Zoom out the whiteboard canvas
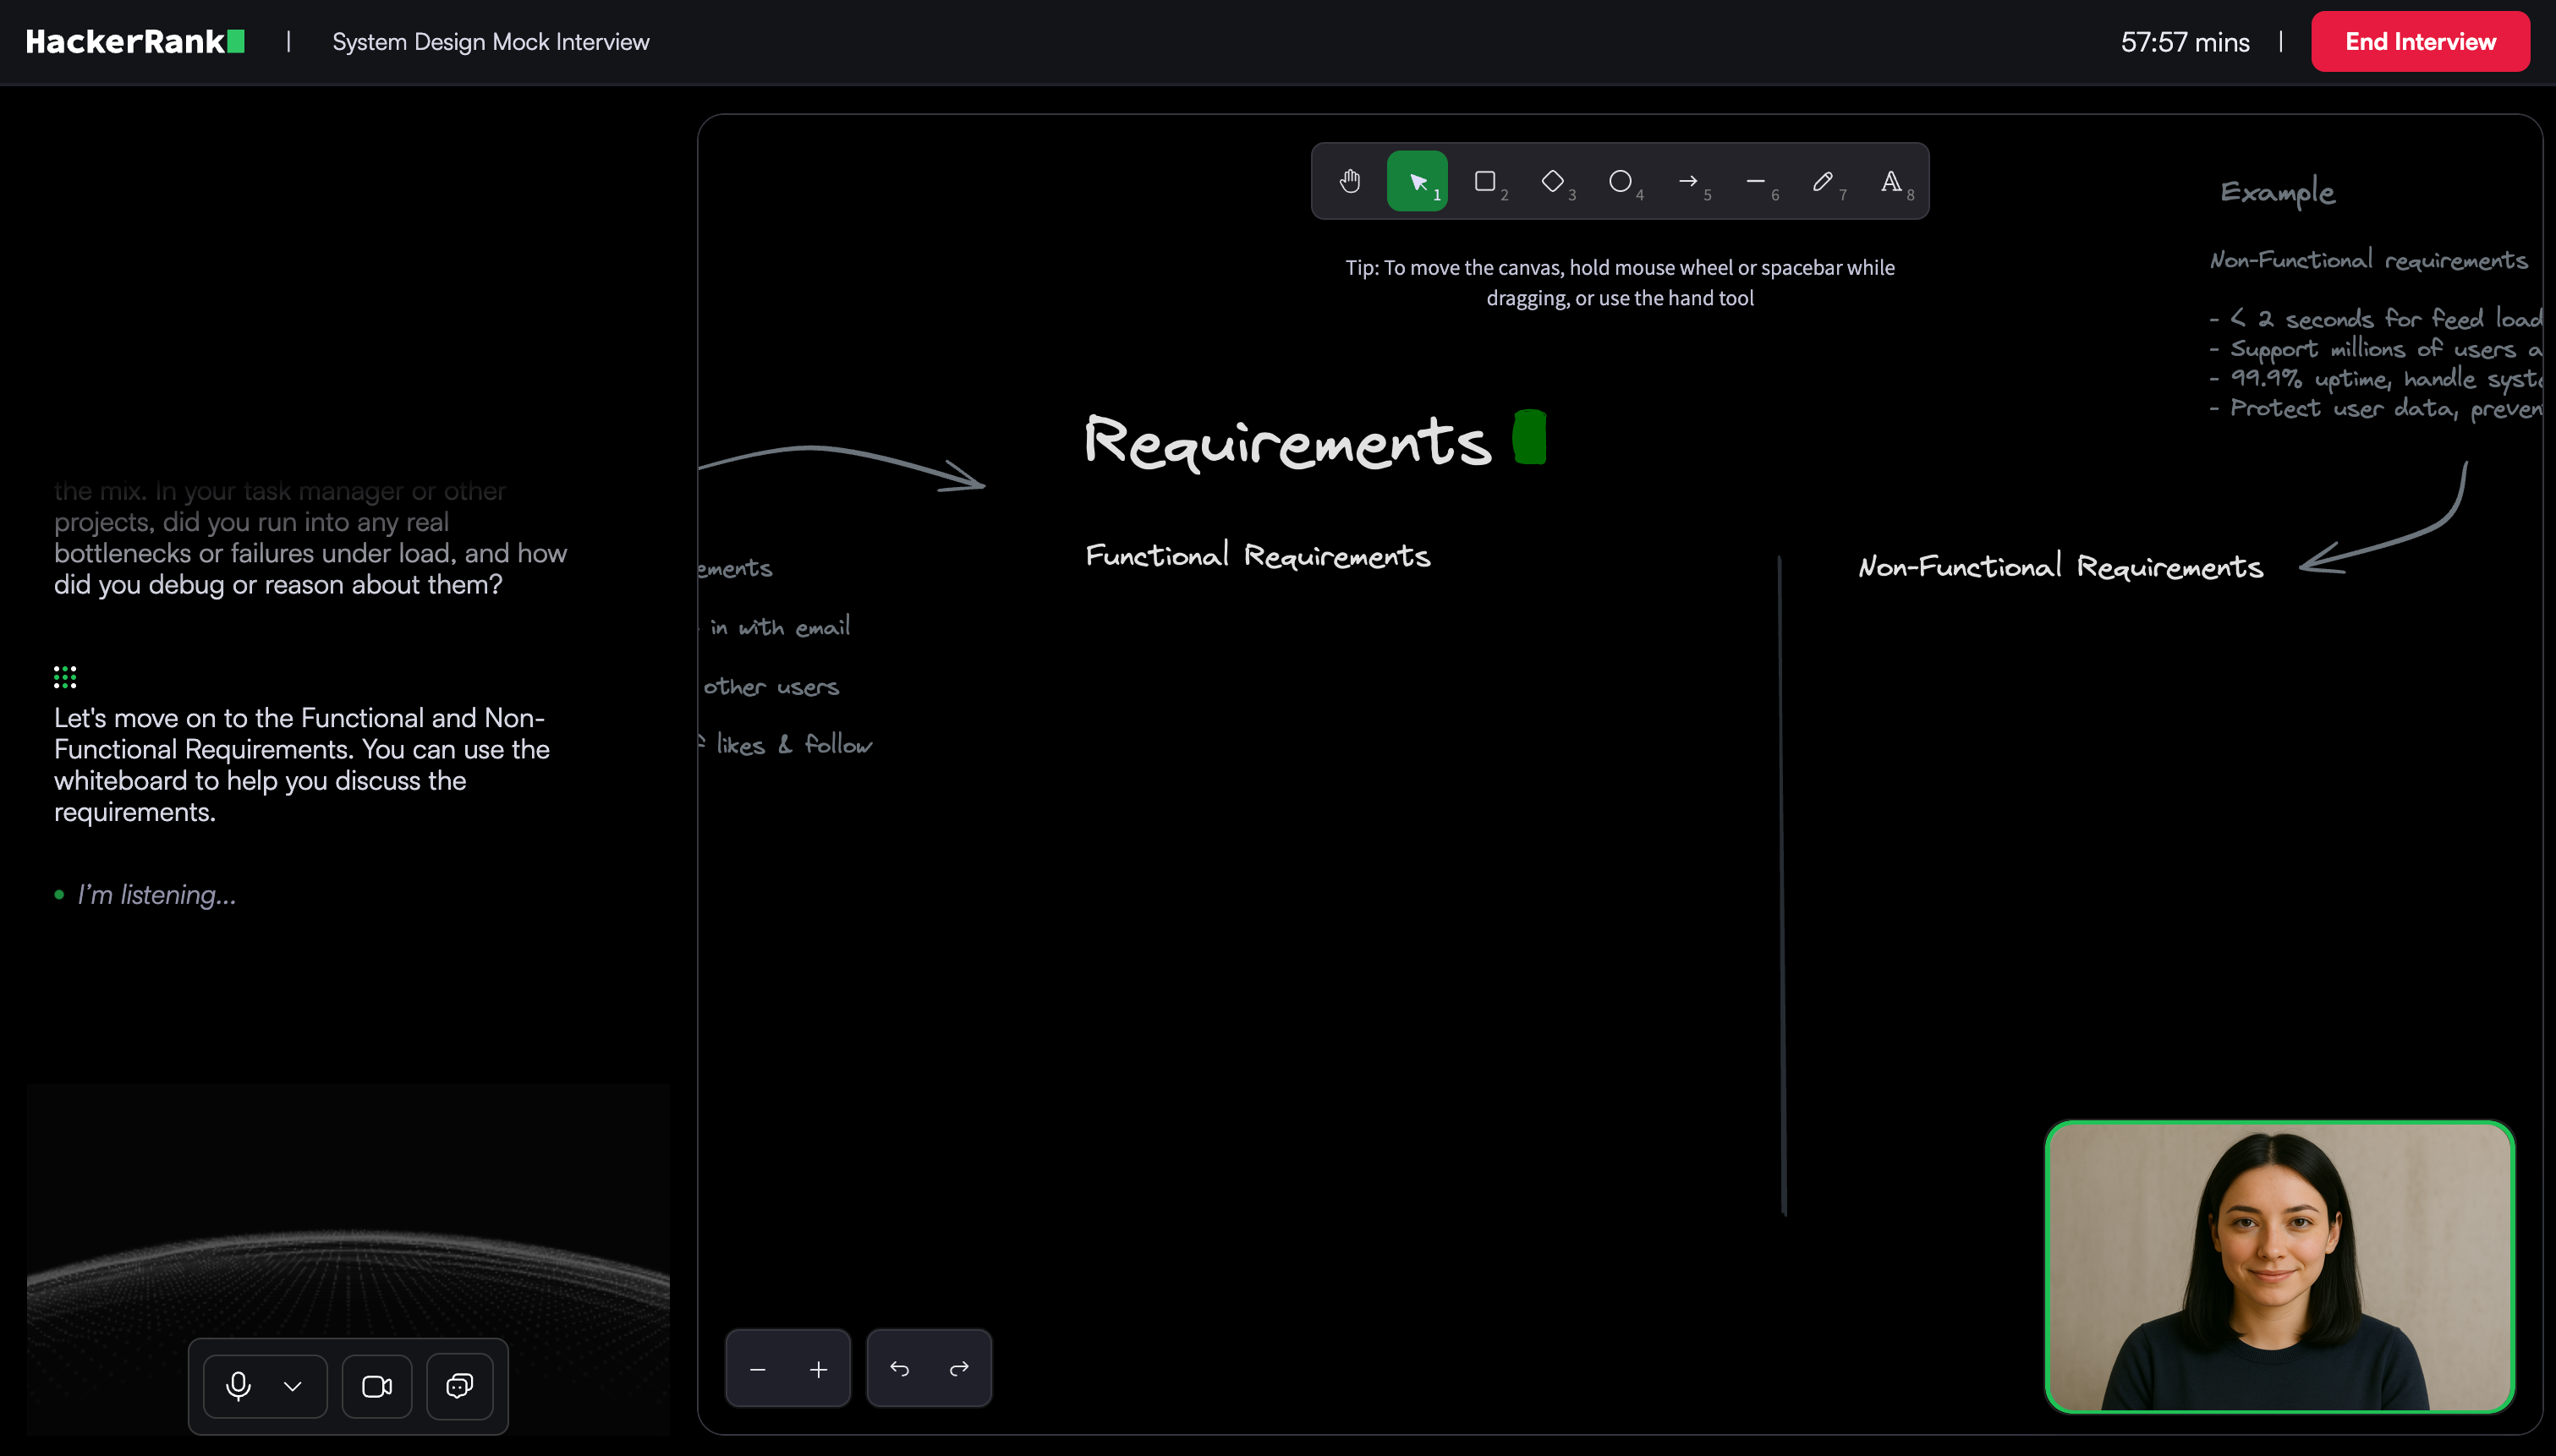This screenshot has width=2556, height=1456. click(x=758, y=1369)
